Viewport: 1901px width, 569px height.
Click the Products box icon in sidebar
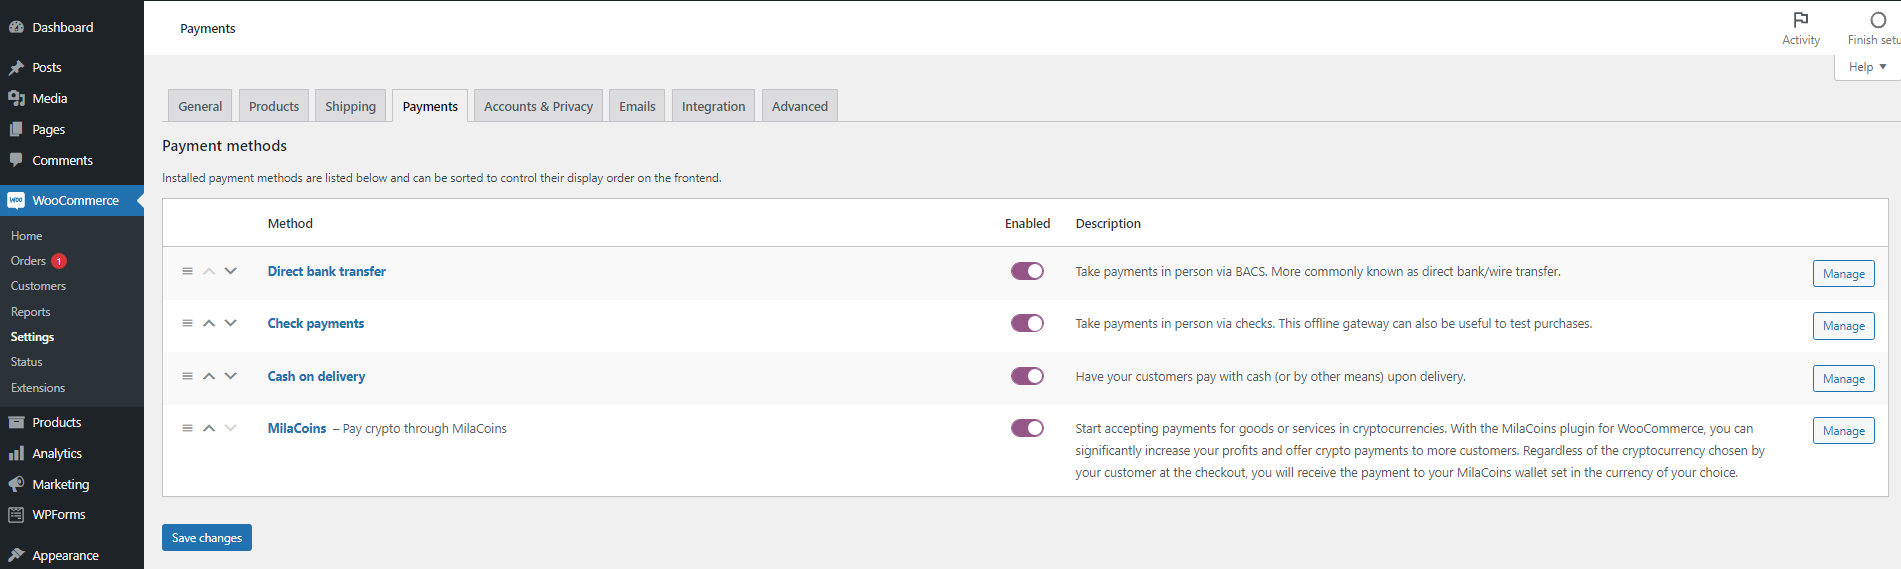(16, 422)
